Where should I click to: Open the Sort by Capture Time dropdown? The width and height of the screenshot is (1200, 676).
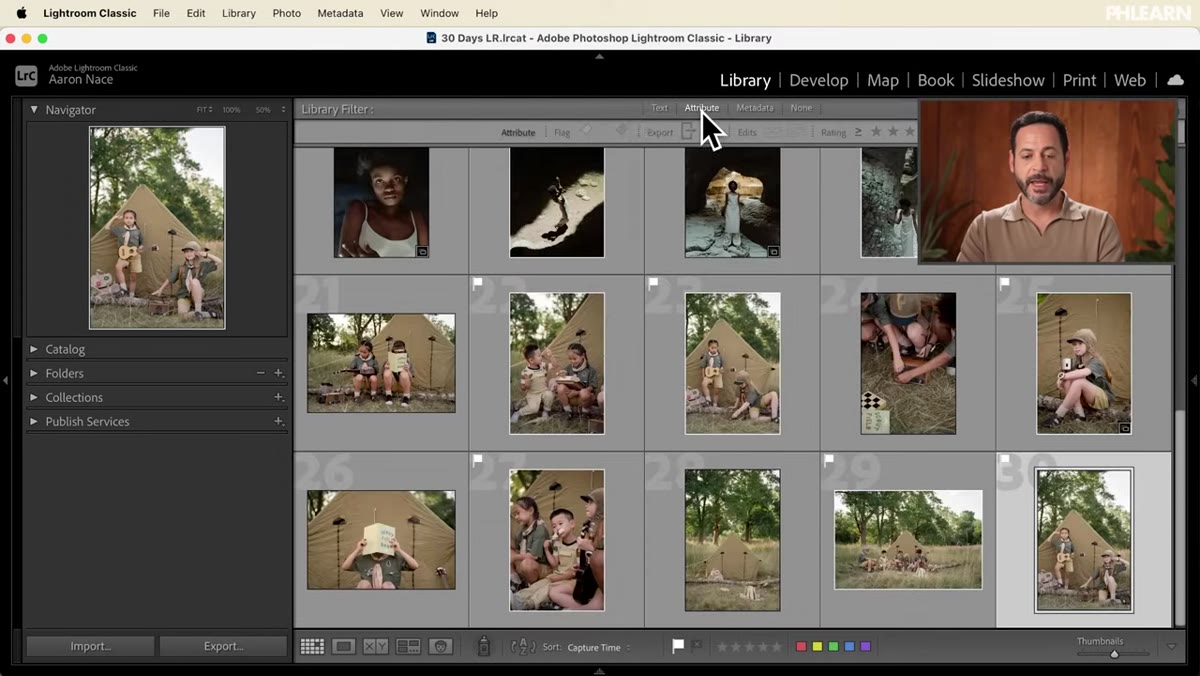599,648
